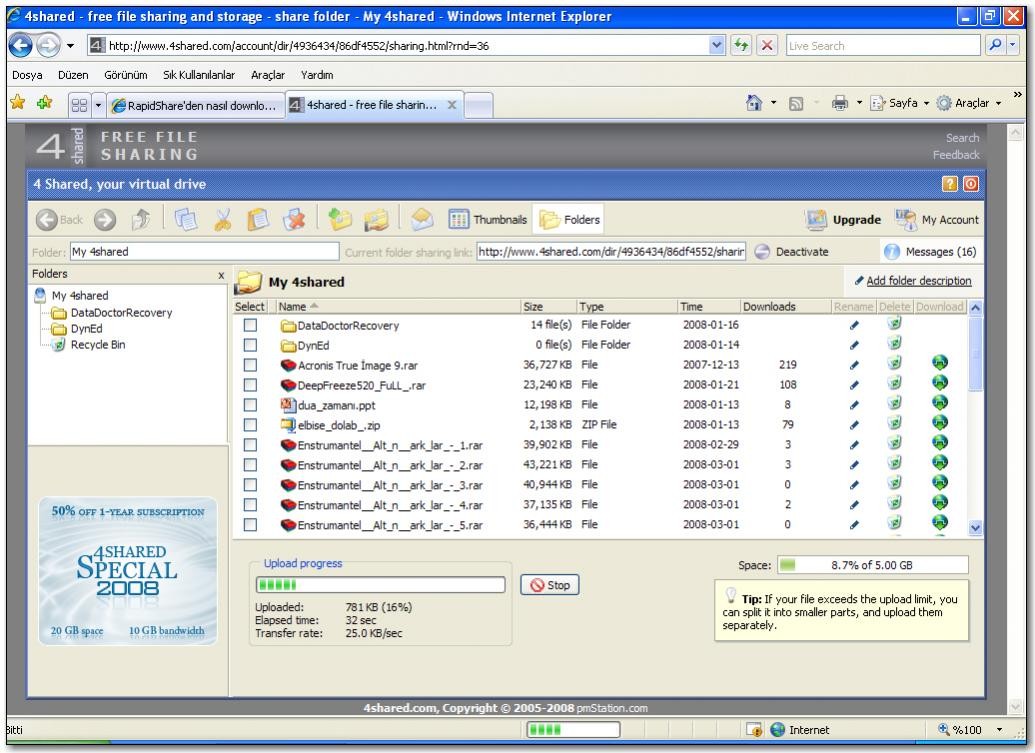Open the browser address bar dropdown arrow
Viewport: 1035px width, 753px height.
click(x=714, y=46)
